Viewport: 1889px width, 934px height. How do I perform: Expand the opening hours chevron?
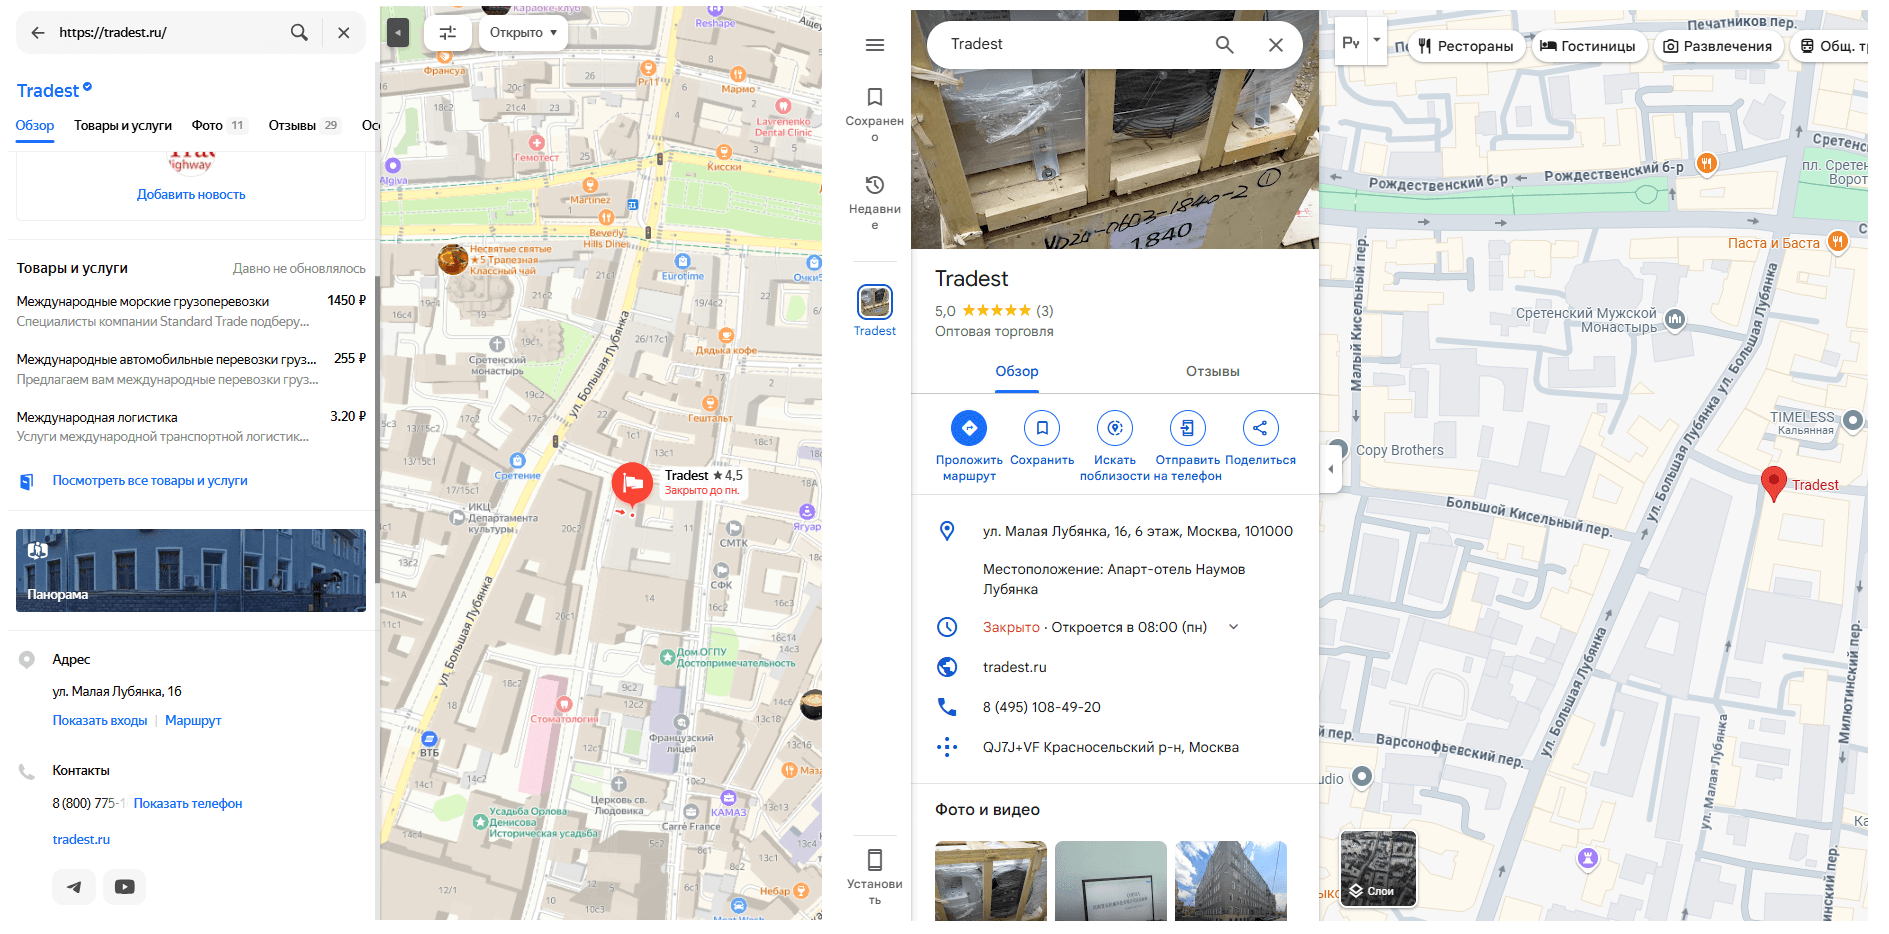[1234, 627]
